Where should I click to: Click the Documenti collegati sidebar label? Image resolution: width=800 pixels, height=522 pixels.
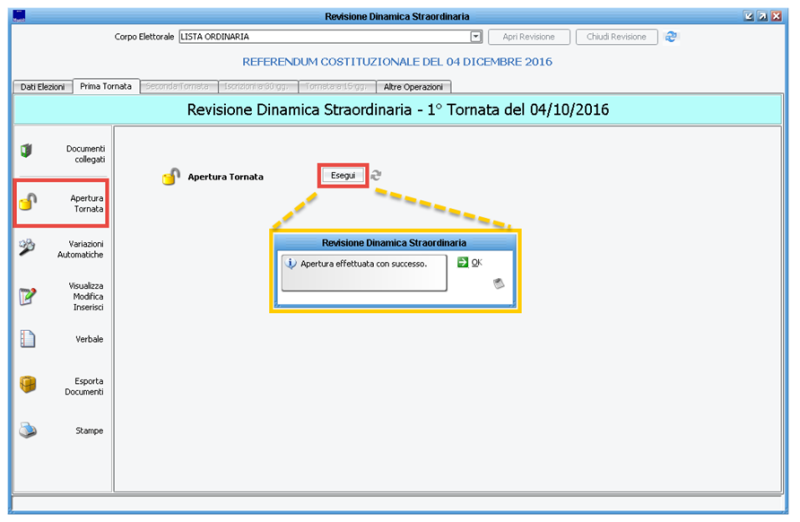(x=85, y=154)
